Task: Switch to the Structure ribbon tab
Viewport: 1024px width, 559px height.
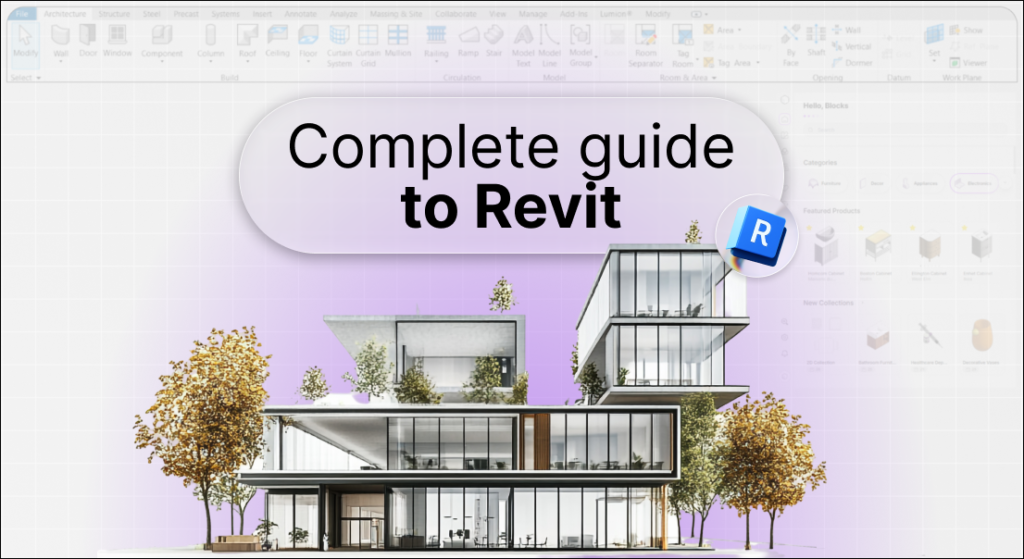Action: click(x=114, y=14)
